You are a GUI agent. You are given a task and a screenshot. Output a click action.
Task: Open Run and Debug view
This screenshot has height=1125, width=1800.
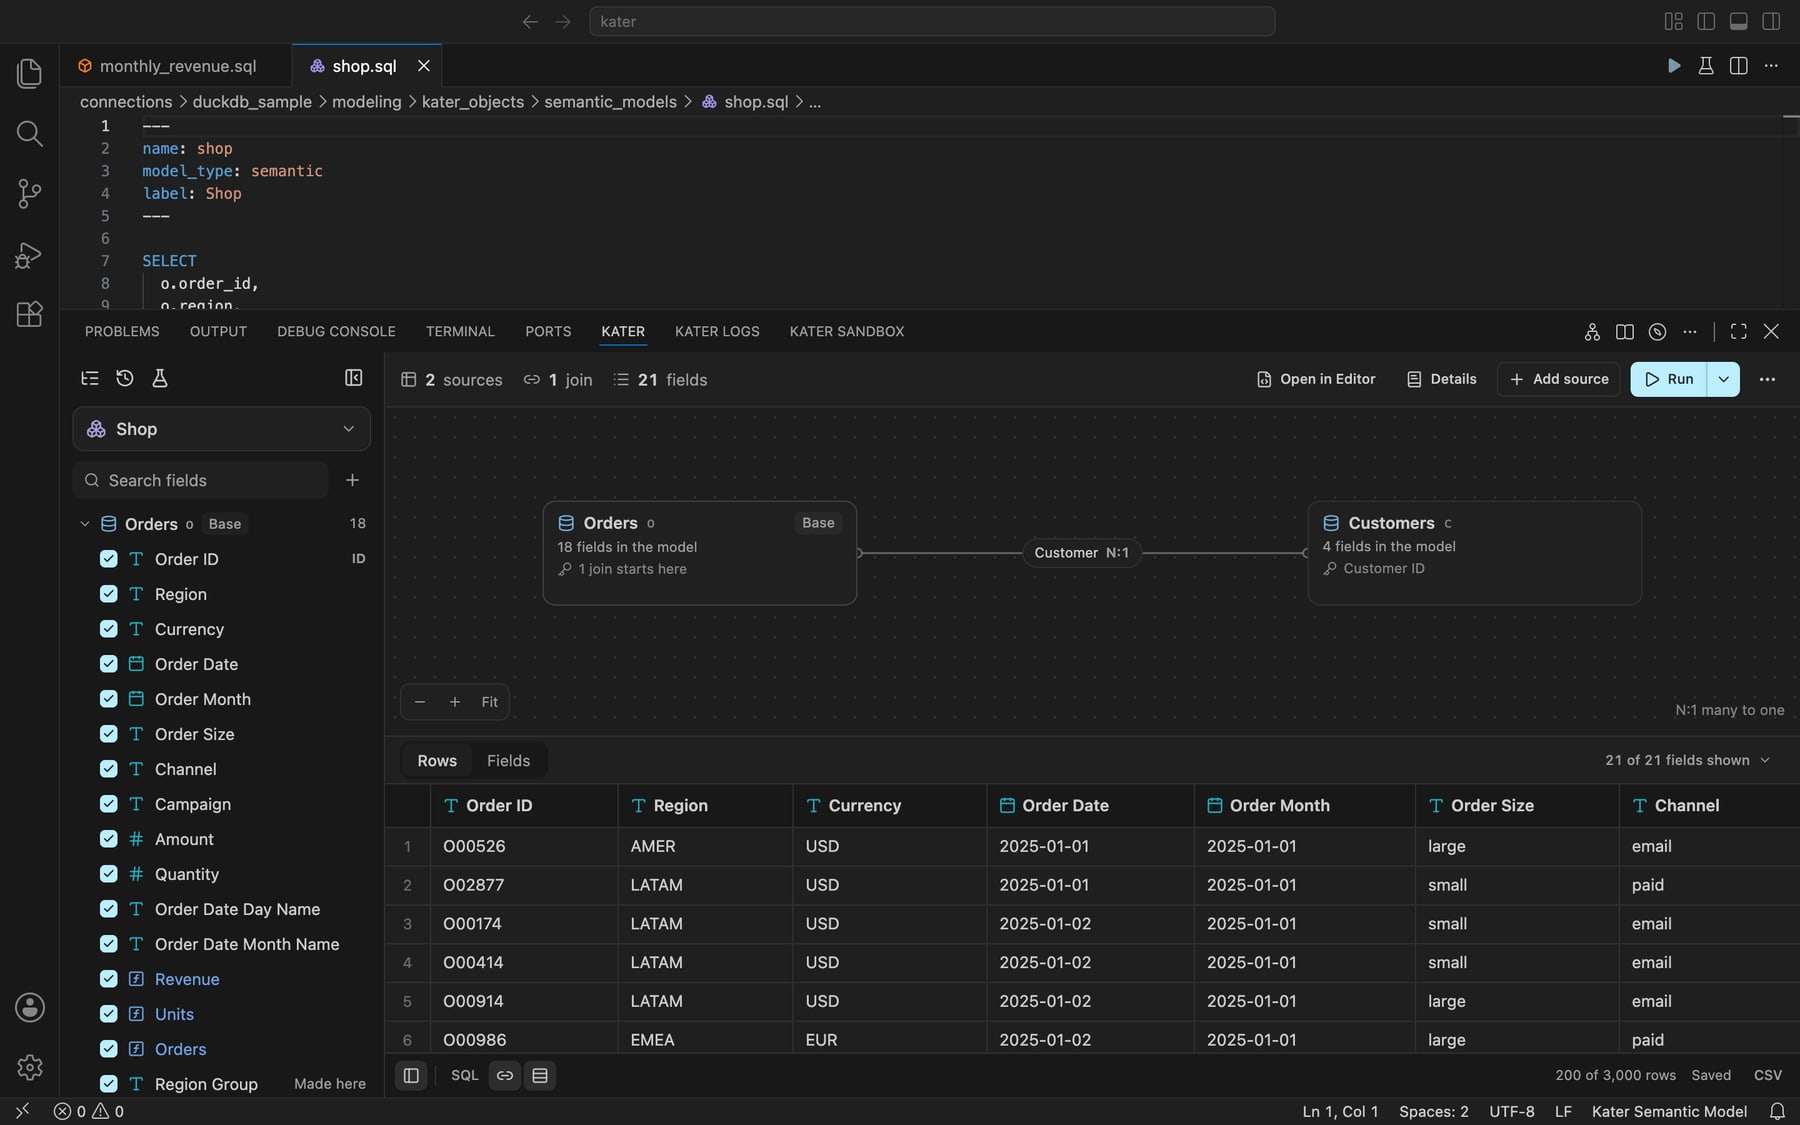(x=29, y=255)
